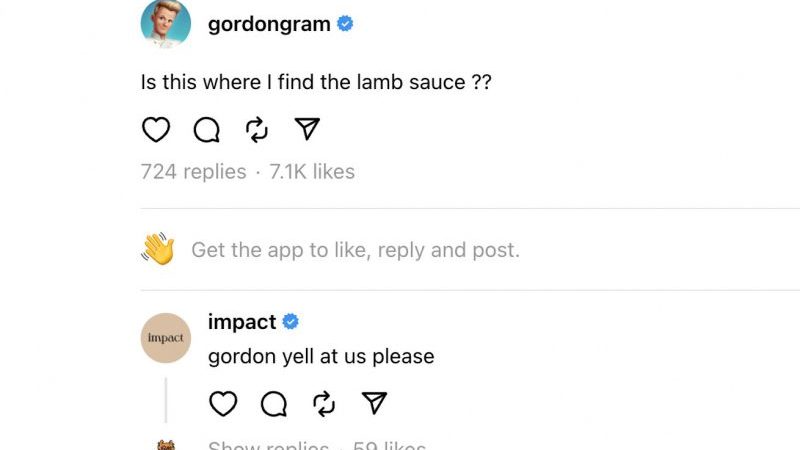Open gordongram profile picture

[x=166, y=23]
